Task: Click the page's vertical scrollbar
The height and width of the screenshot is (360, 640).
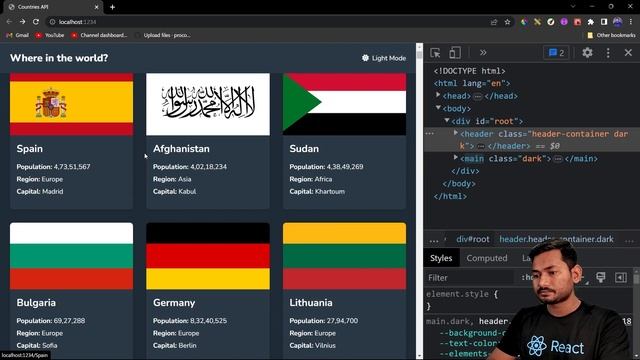Action: coord(419,200)
